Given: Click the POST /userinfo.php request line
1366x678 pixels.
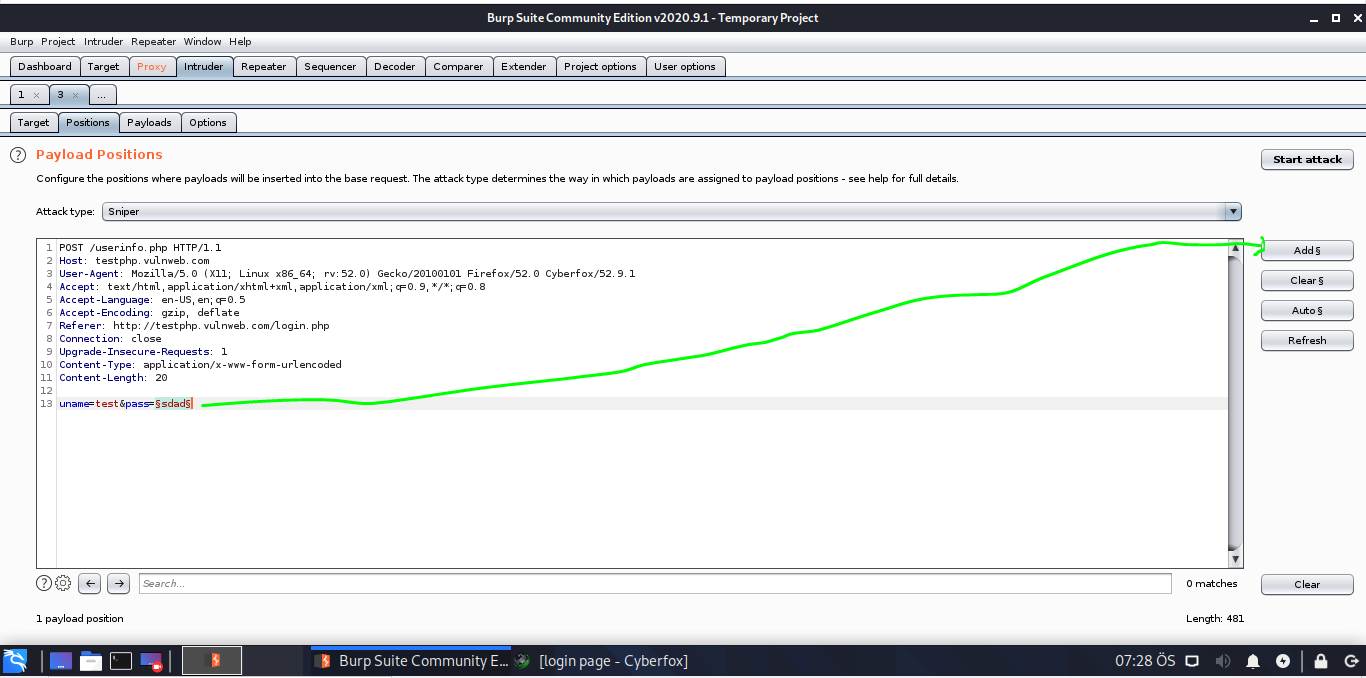Looking at the screenshot, I should pos(140,247).
